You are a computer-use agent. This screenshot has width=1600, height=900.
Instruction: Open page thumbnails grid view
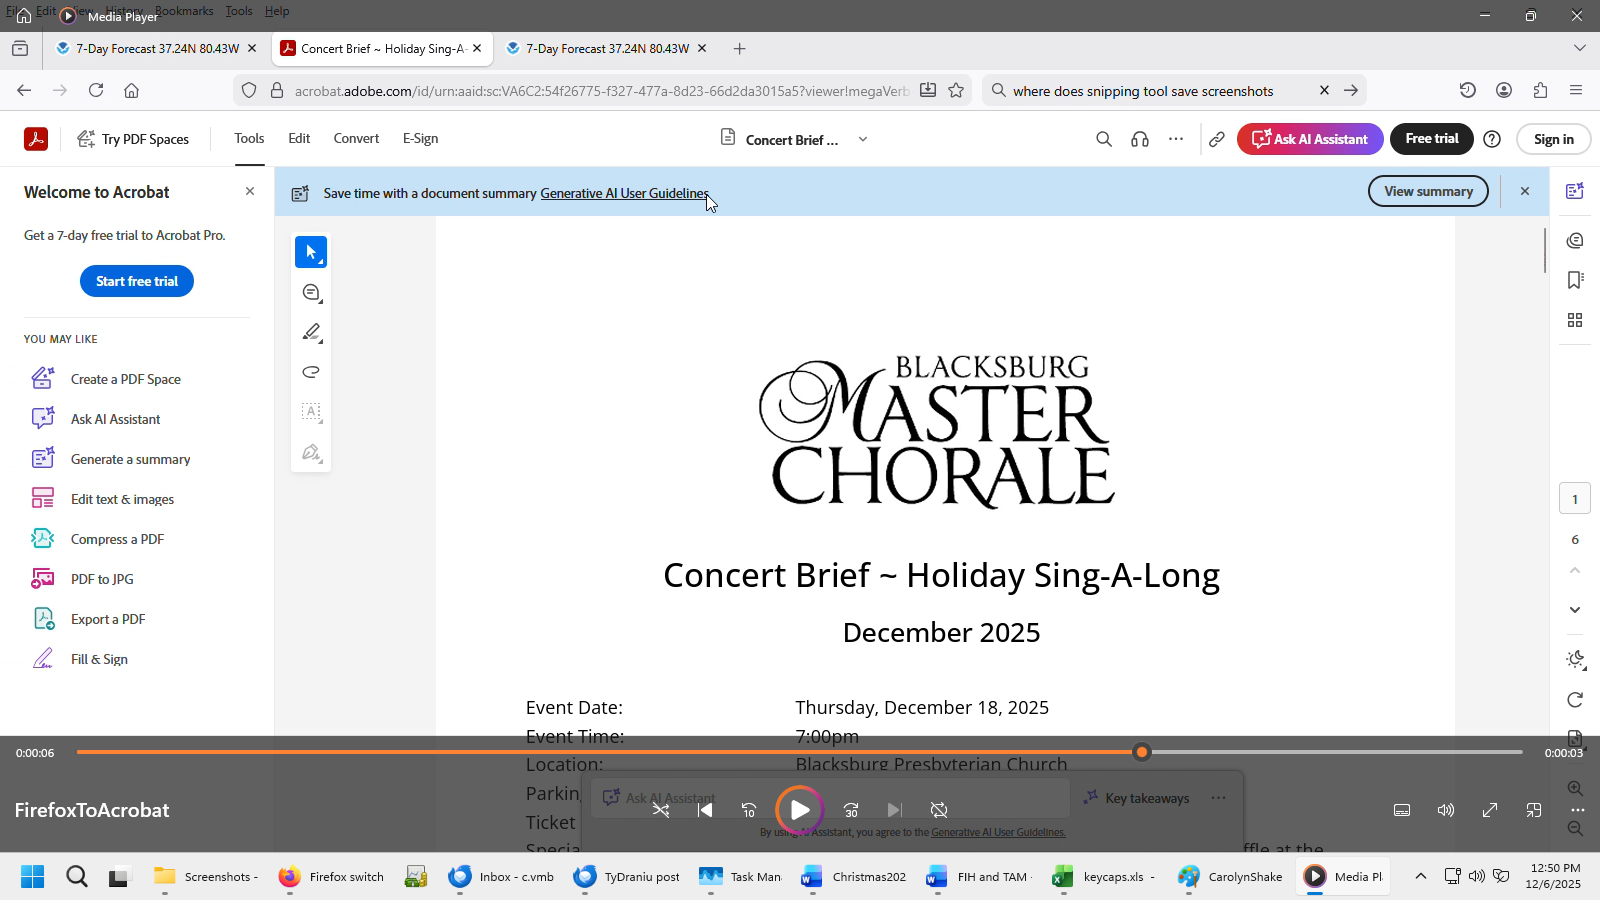(1575, 320)
